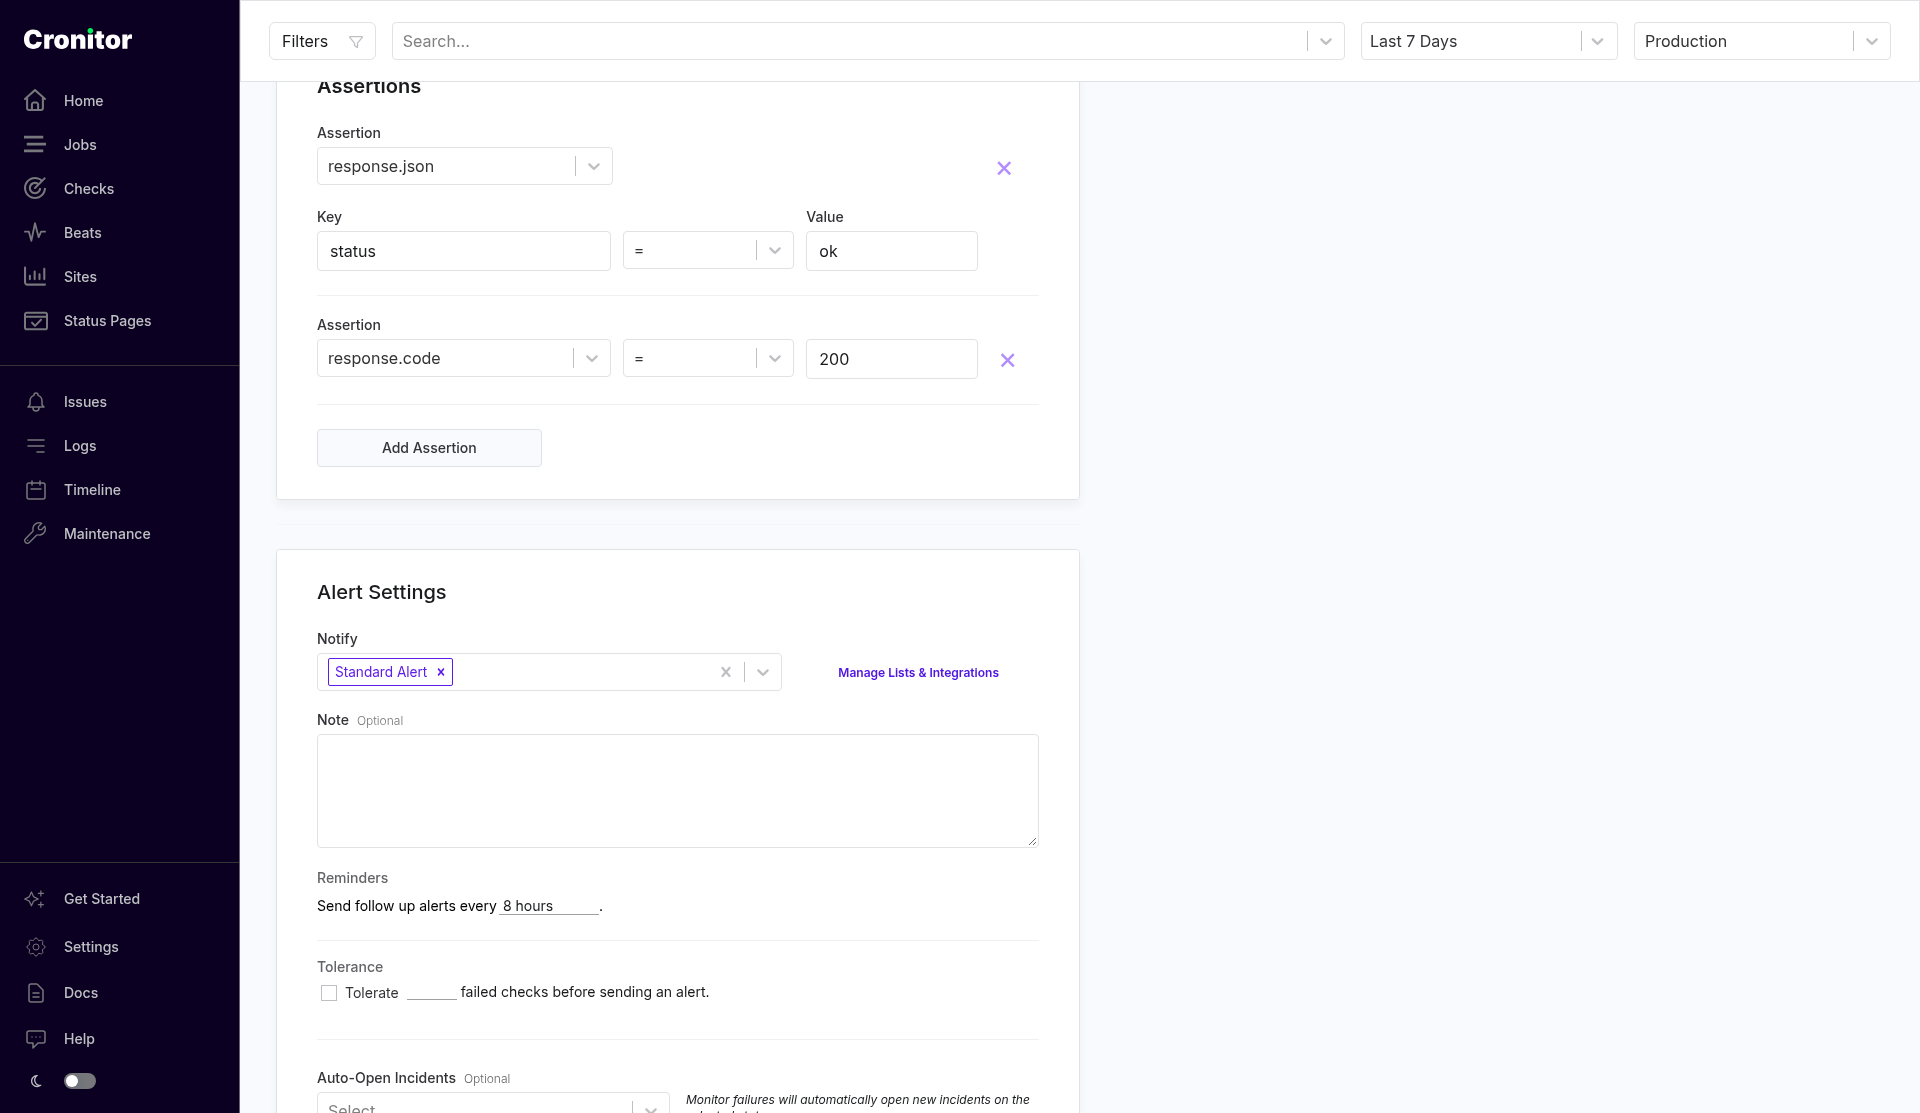Click the Logs lines icon
1920x1113 pixels.
click(35, 446)
